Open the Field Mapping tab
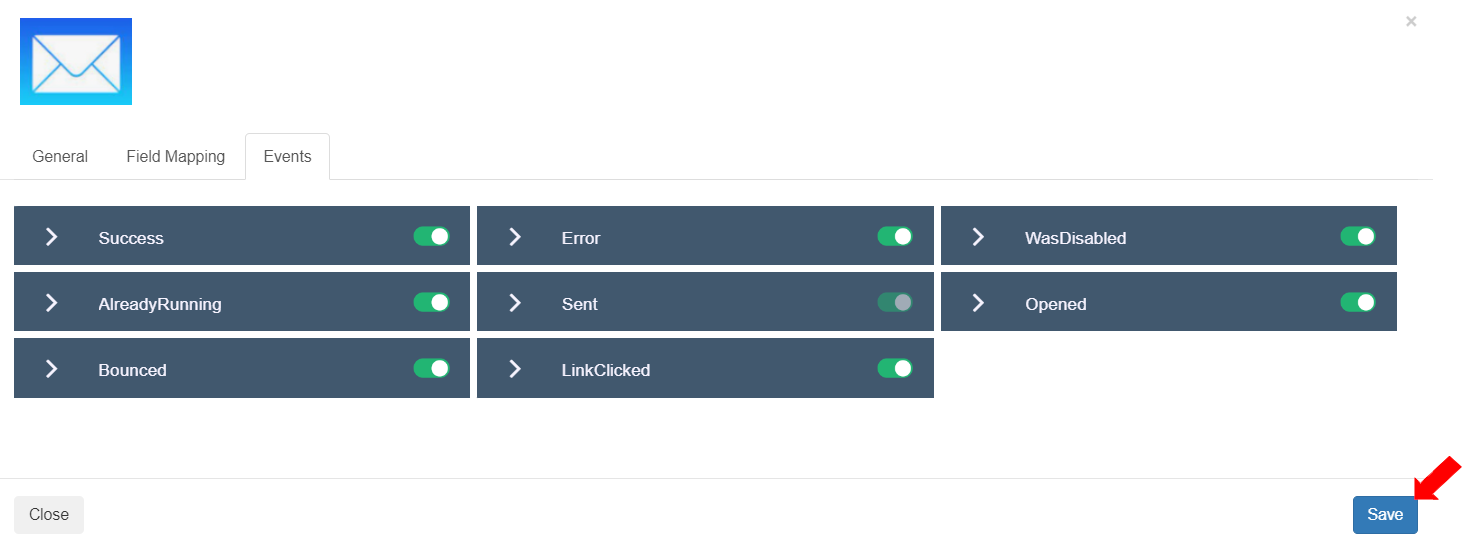 [176, 156]
